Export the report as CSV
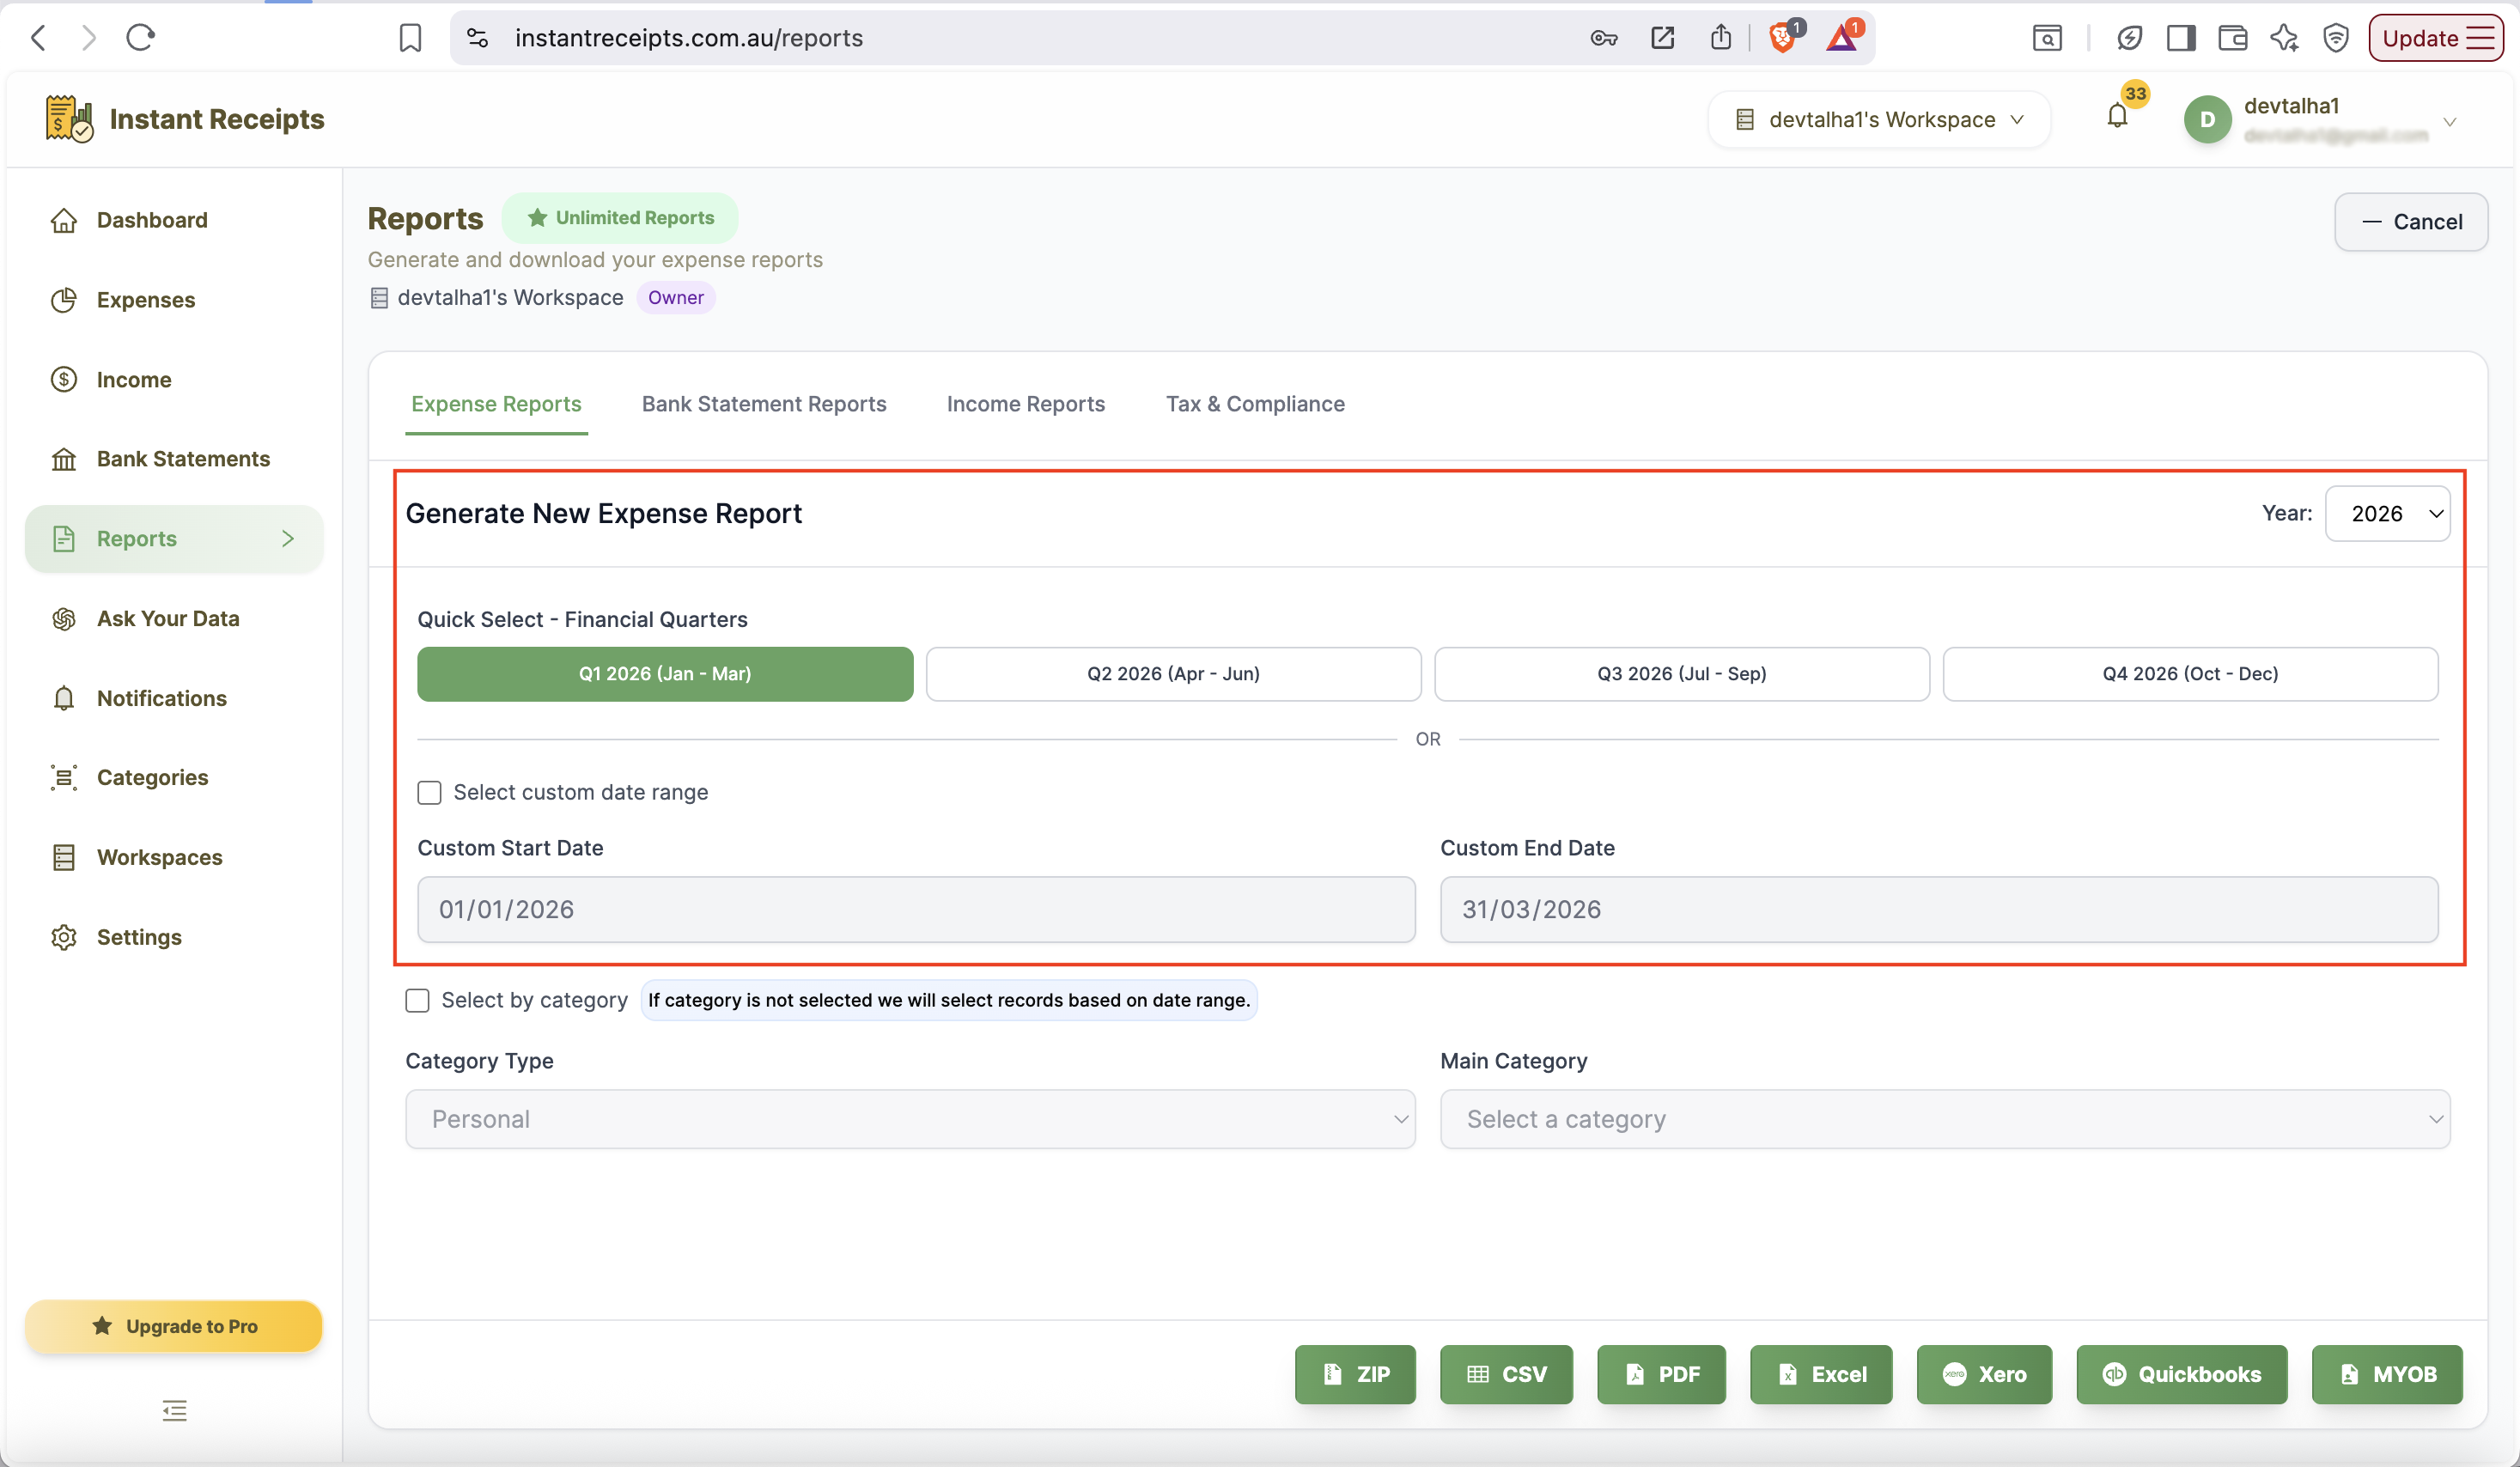 (x=1506, y=1374)
